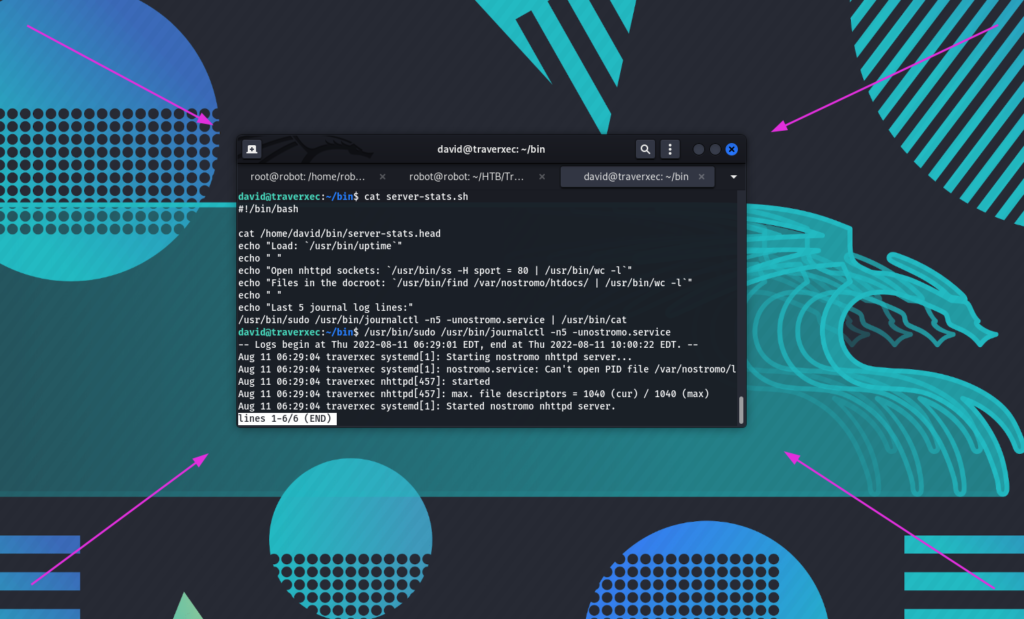Select the david@traverxec: ~/bin tab

[x=635, y=177]
